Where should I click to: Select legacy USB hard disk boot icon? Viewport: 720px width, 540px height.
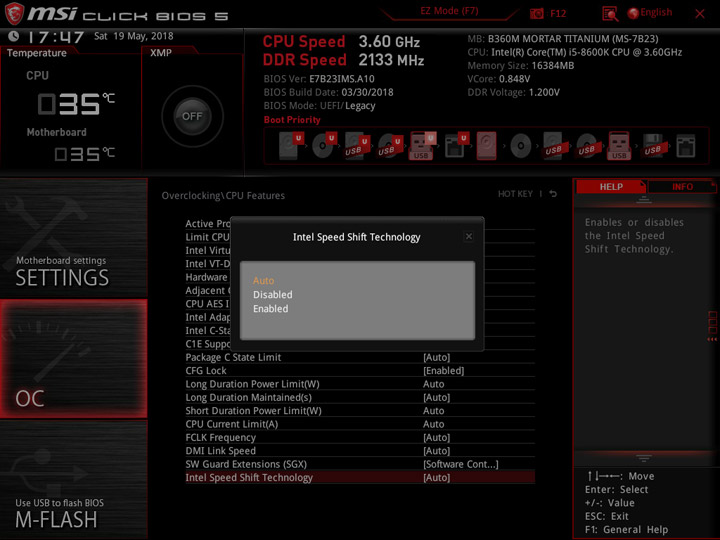point(555,146)
